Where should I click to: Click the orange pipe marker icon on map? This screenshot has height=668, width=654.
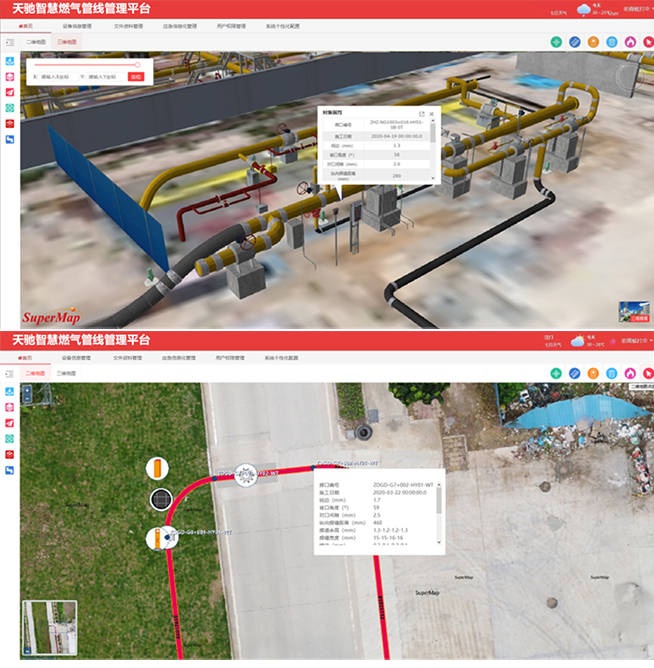(x=158, y=468)
